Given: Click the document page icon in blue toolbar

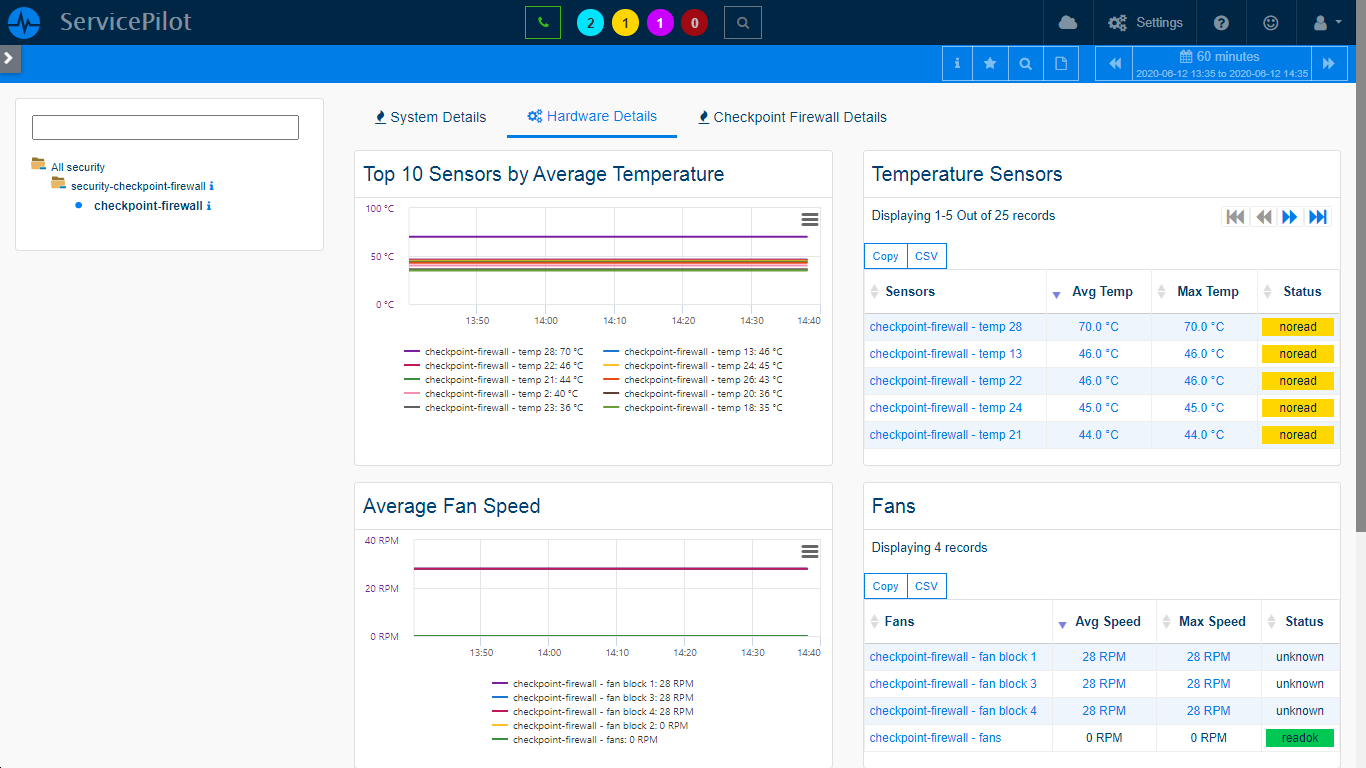Looking at the screenshot, I should (1060, 64).
